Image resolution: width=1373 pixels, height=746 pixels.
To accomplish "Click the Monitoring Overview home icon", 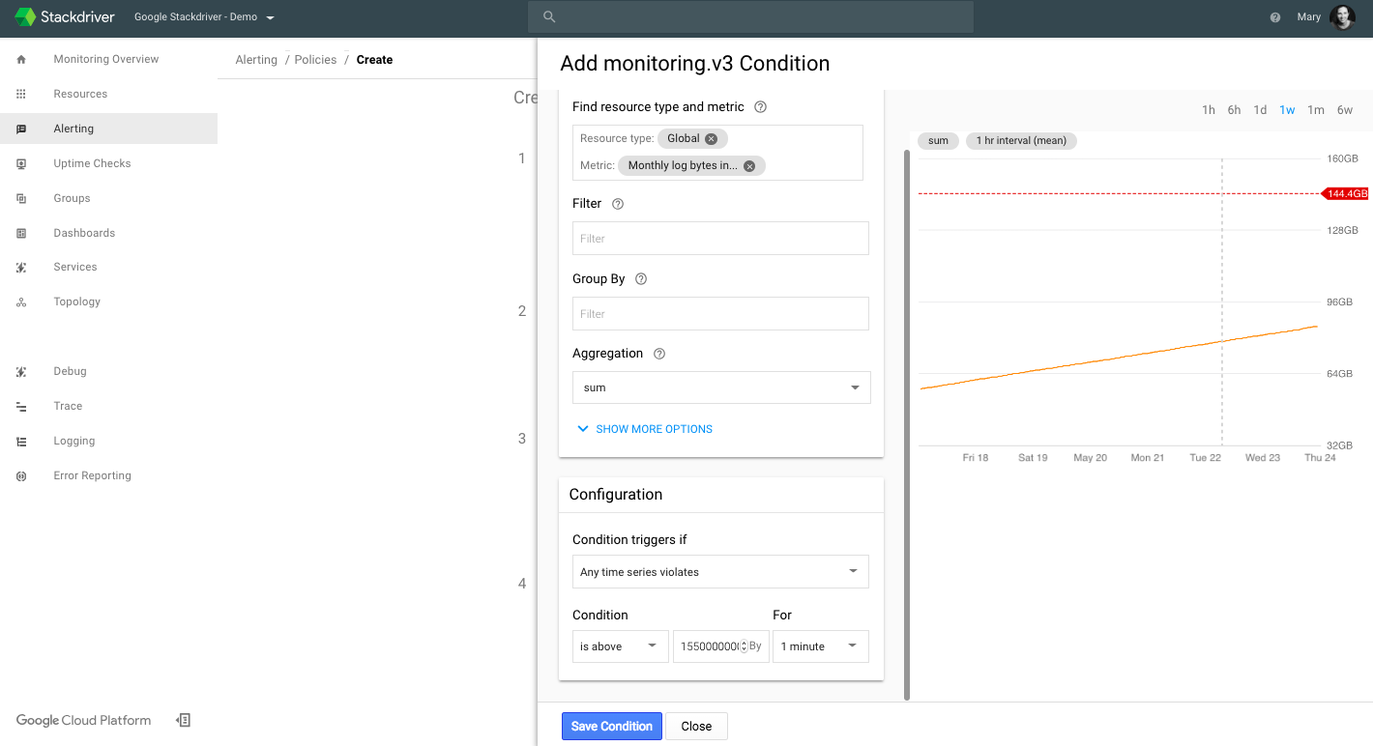I will [x=21, y=59].
